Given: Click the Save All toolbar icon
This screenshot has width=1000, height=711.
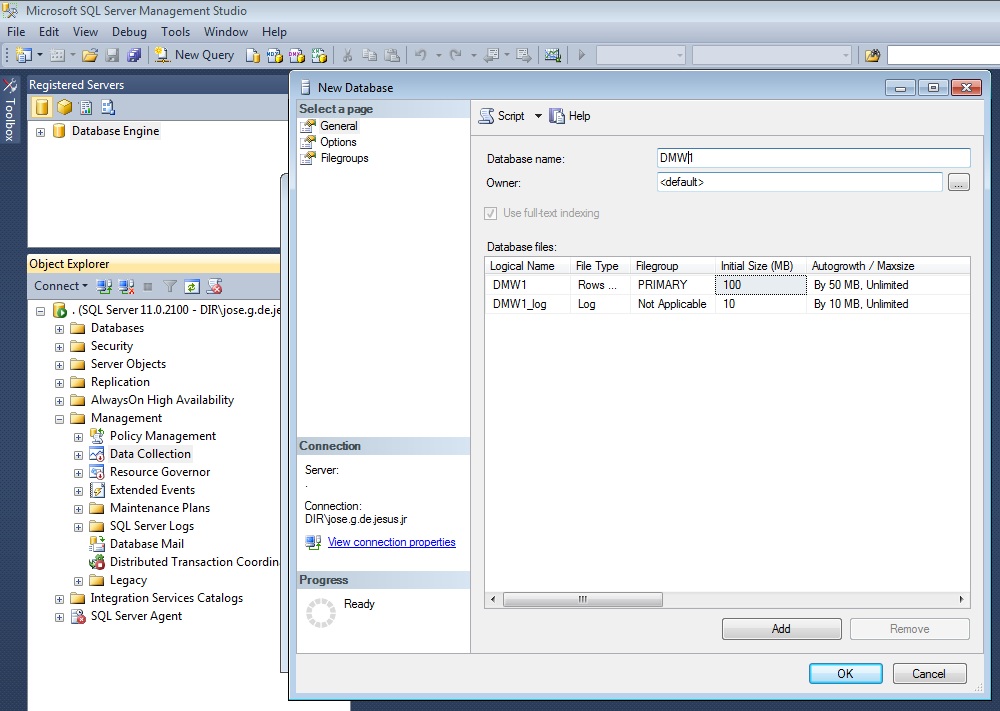Looking at the screenshot, I should pyautogui.click(x=134, y=55).
